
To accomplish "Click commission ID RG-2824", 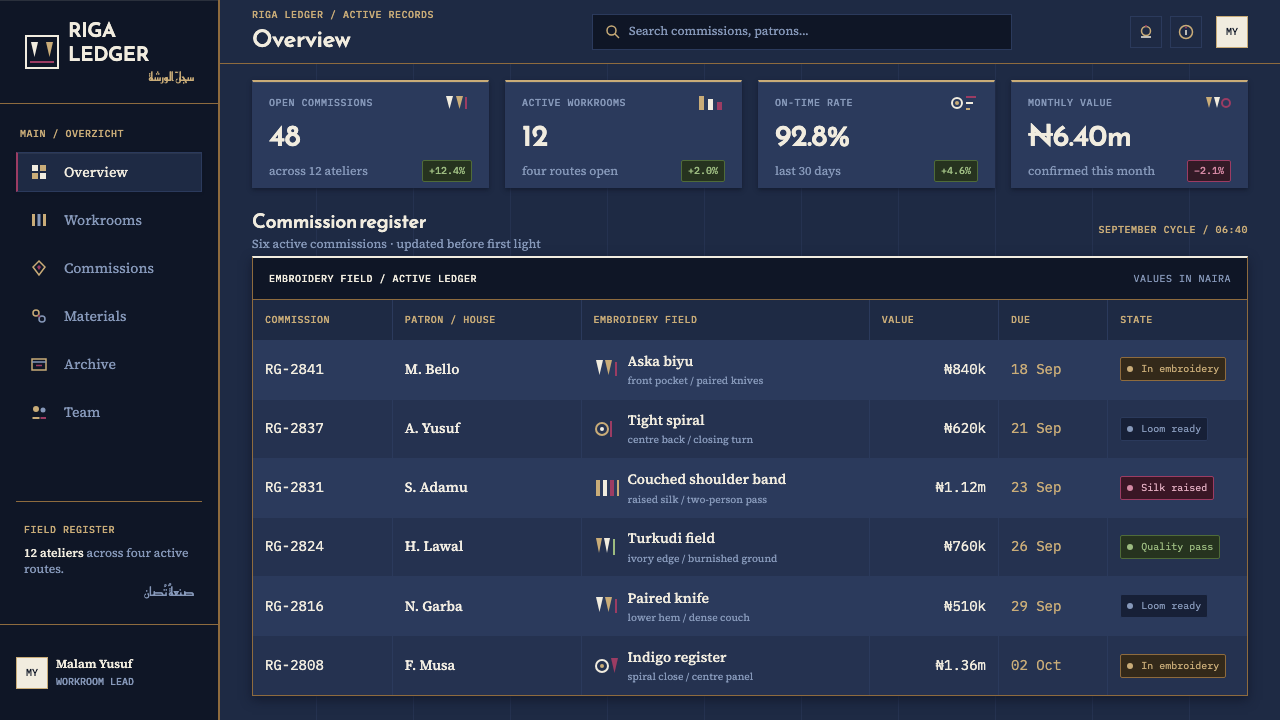I will coord(294,547).
